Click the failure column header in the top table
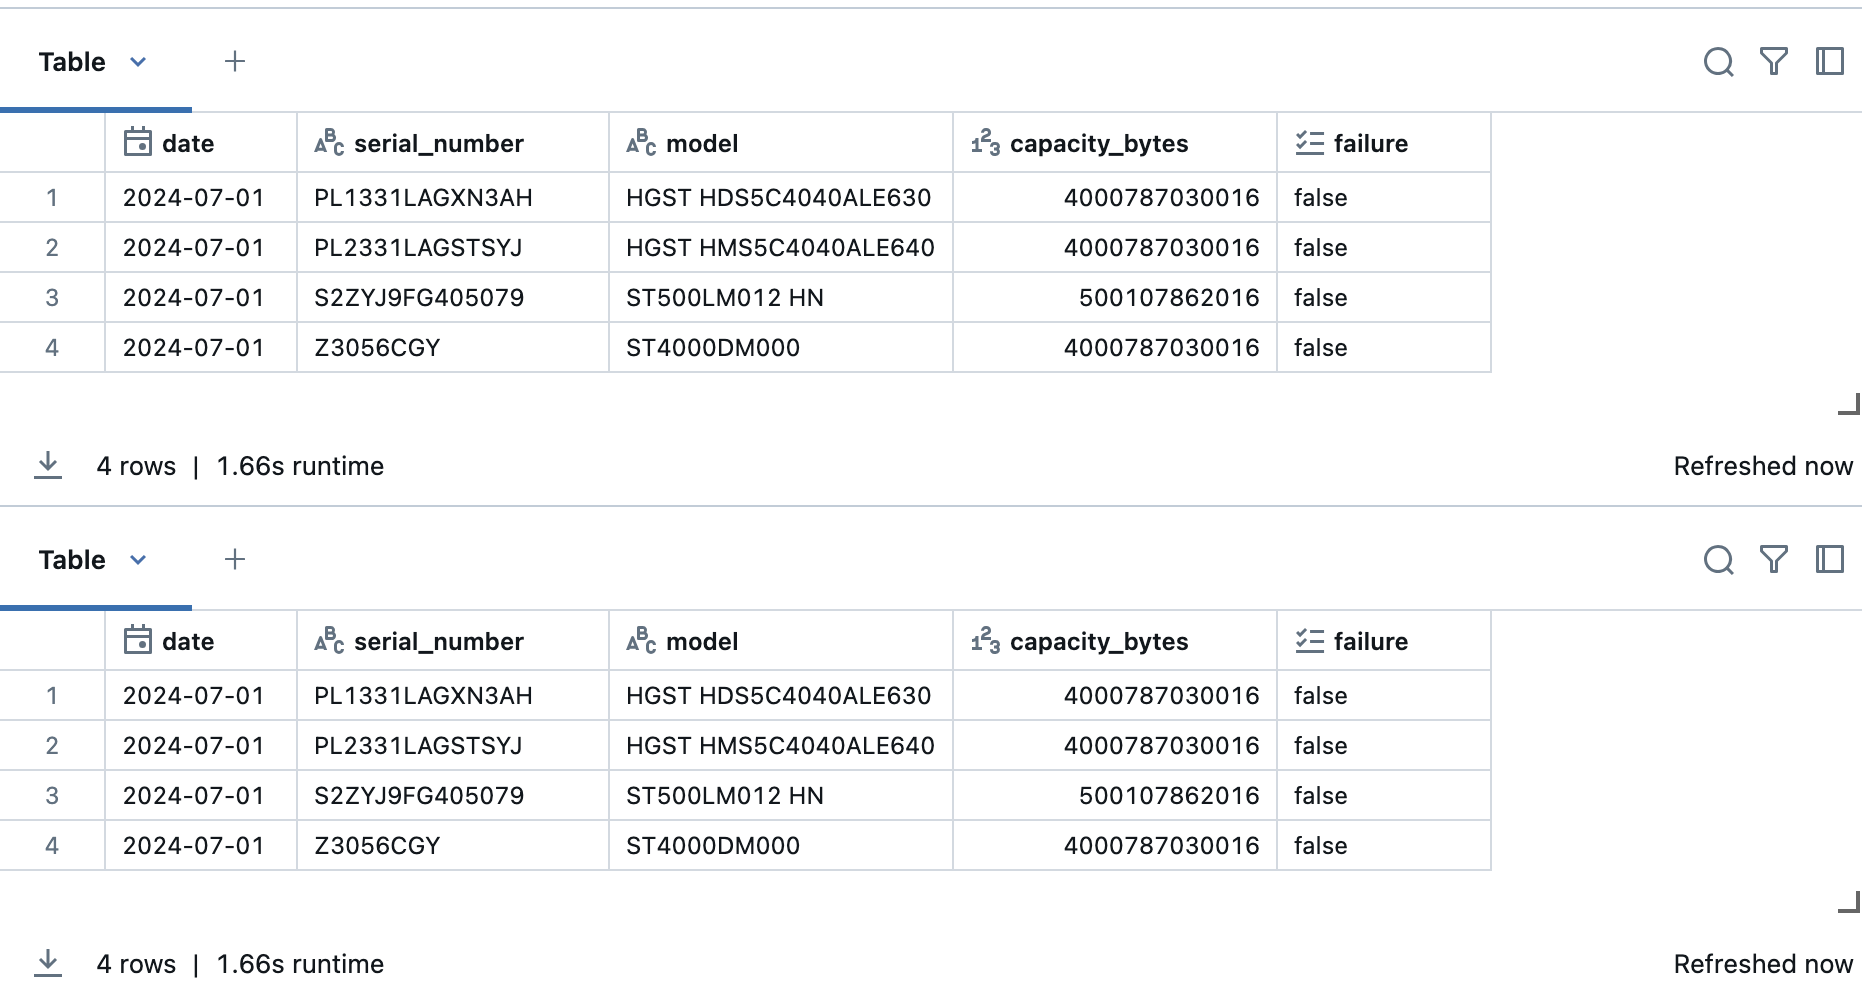 (x=1370, y=144)
